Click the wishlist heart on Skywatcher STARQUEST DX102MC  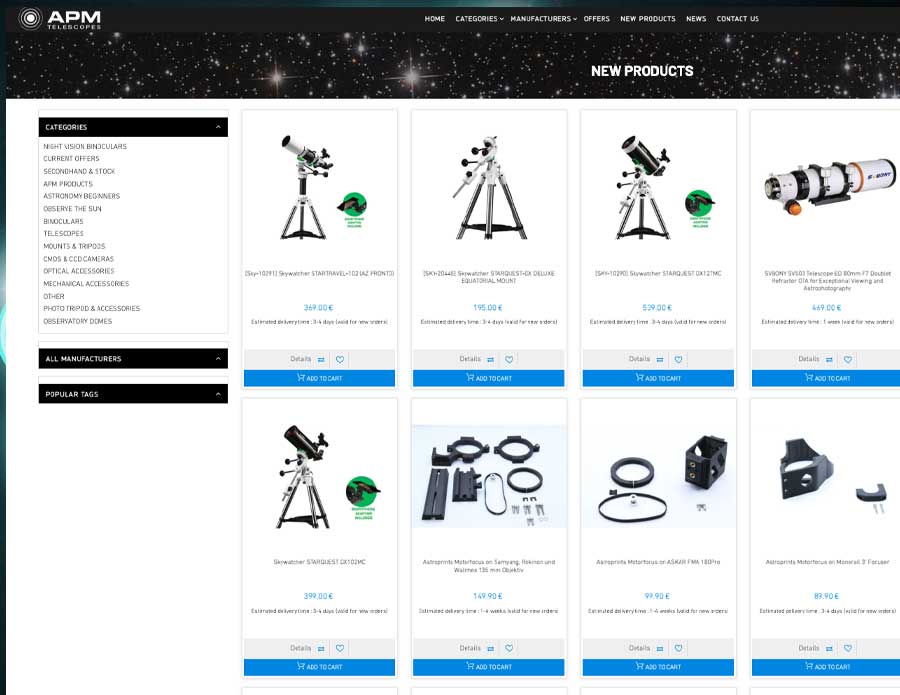340,648
